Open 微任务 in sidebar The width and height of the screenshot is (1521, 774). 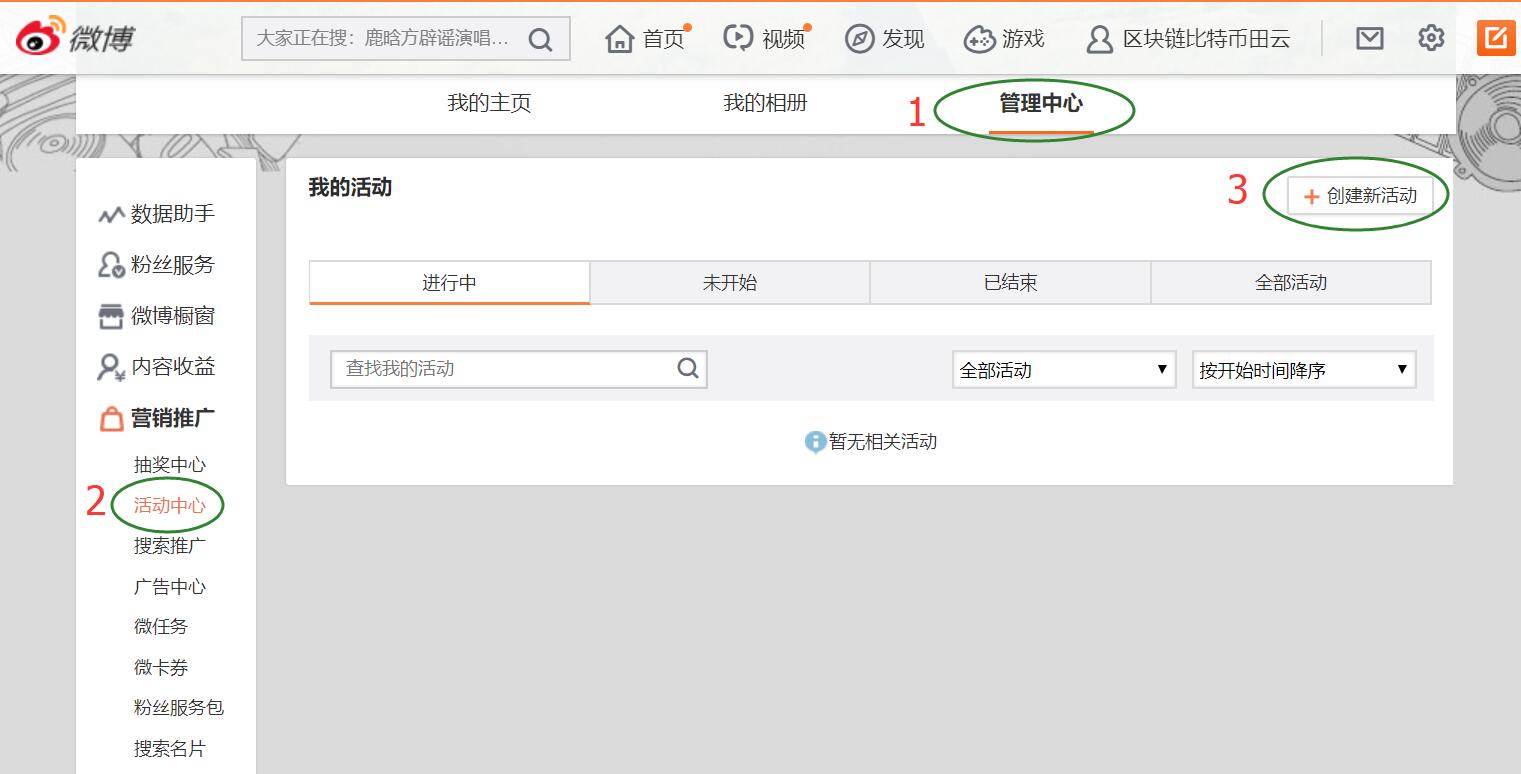click(x=161, y=627)
